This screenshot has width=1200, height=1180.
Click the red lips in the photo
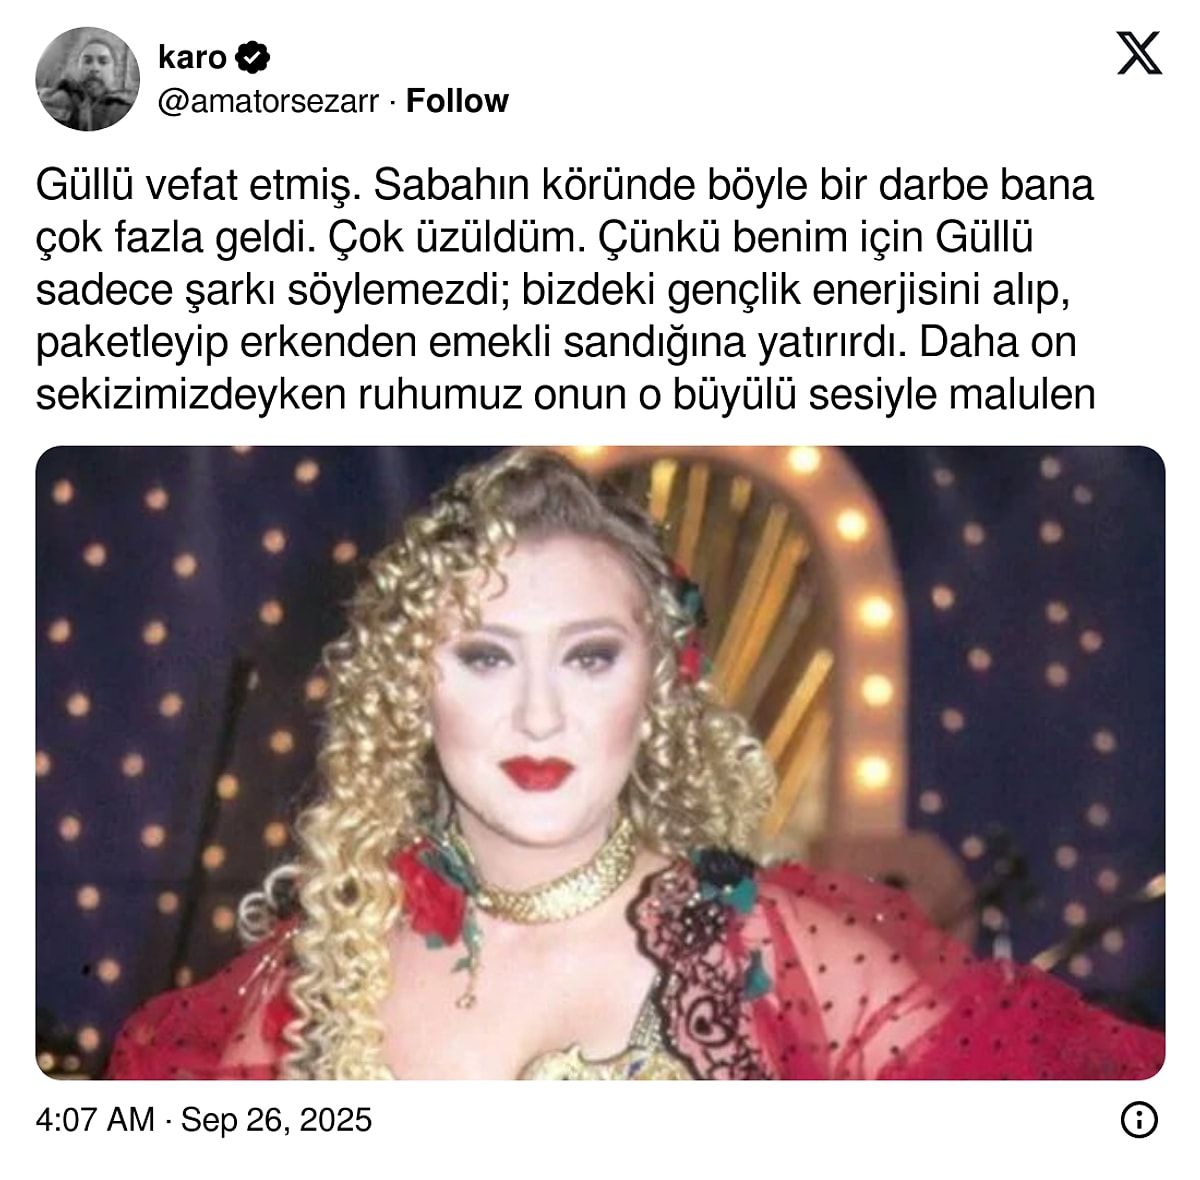click(x=537, y=771)
